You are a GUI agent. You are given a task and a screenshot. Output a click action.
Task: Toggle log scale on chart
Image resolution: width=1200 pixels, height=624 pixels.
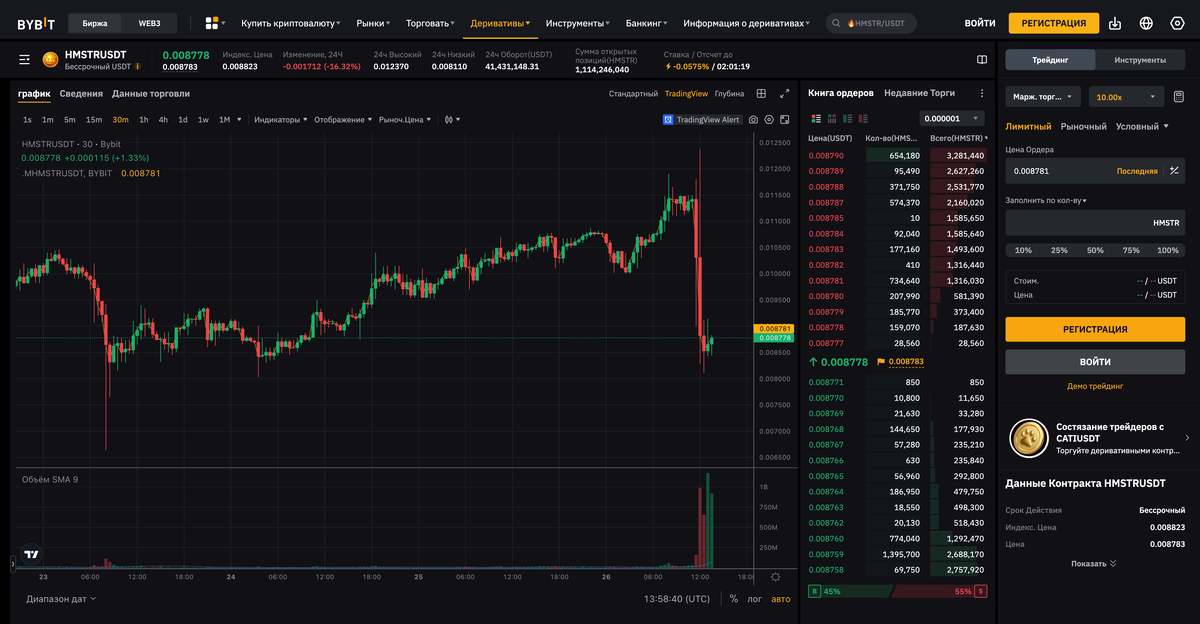(x=754, y=599)
